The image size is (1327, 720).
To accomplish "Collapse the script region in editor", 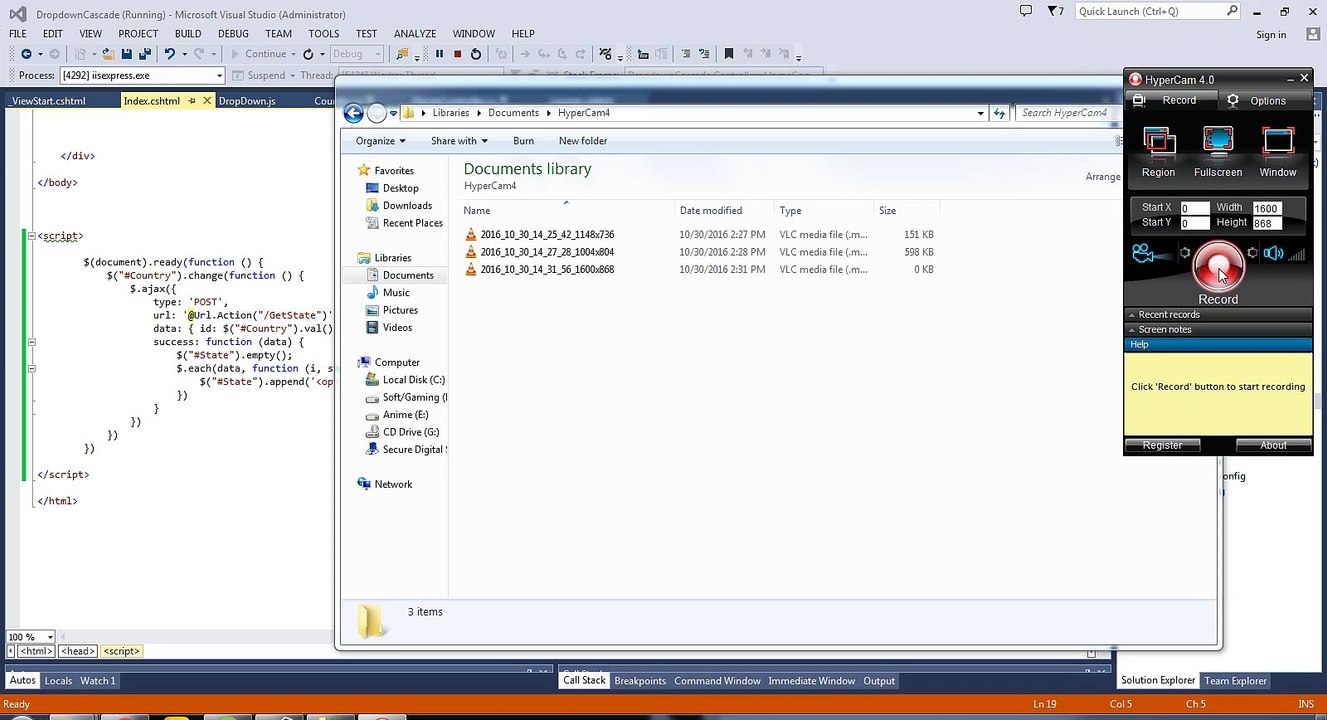I will tap(32, 236).
